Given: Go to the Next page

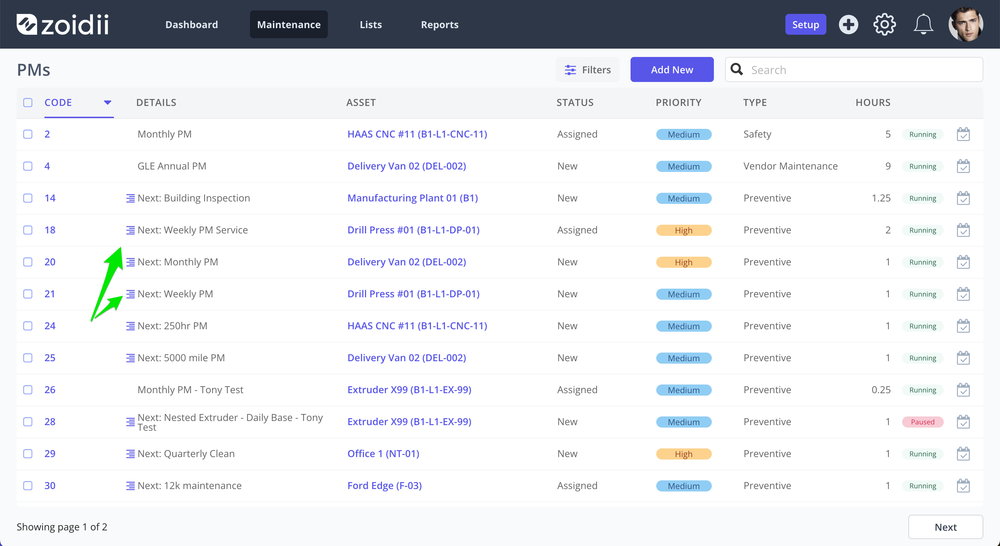Looking at the screenshot, I should click(x=945, y=527).
